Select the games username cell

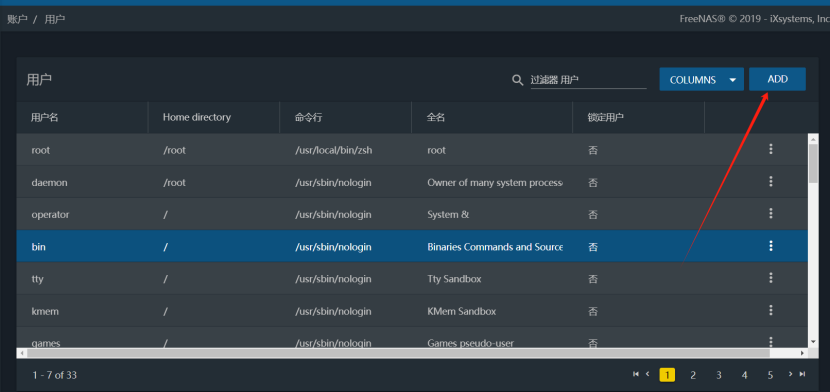point(46,343)
